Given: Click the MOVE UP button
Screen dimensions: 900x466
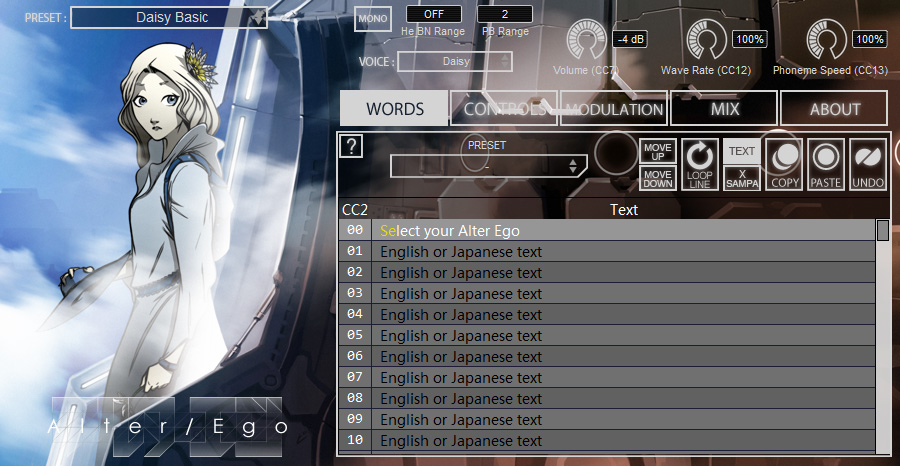Looking at the screenshot, I should click(658, 152).
